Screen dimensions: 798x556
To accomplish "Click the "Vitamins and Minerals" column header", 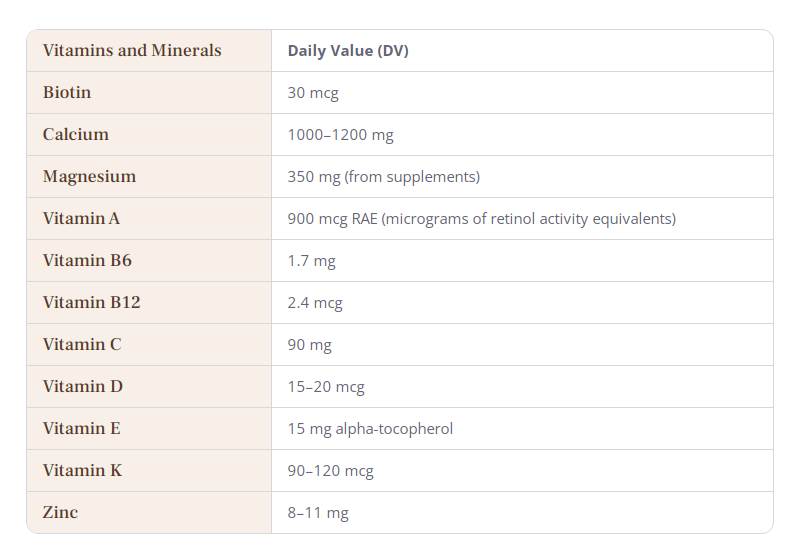I will (132, 50).
